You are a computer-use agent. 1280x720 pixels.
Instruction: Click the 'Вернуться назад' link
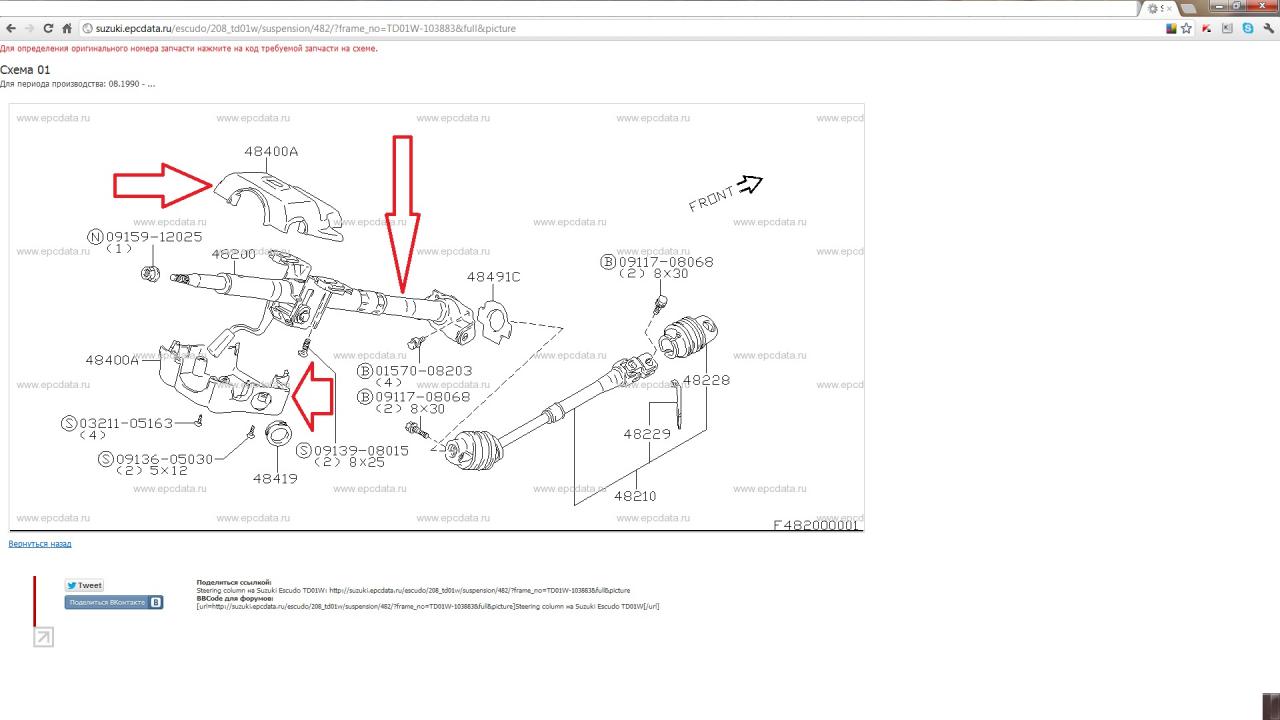coord(40,544)
